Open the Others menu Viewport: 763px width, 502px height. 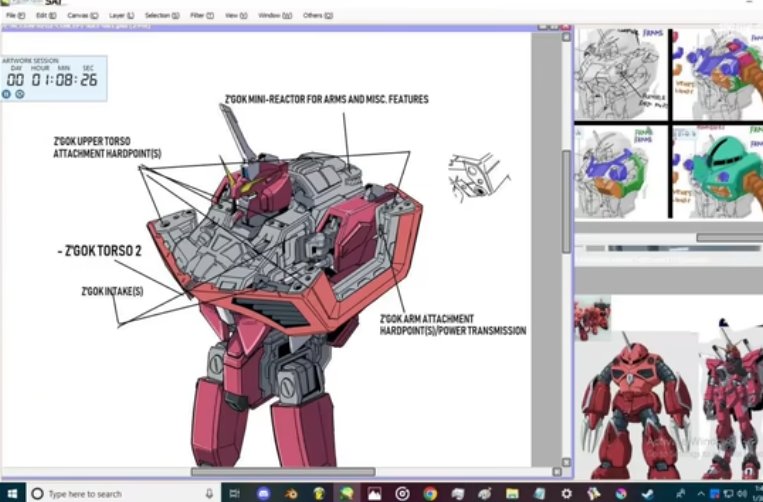tap(318, 16)
